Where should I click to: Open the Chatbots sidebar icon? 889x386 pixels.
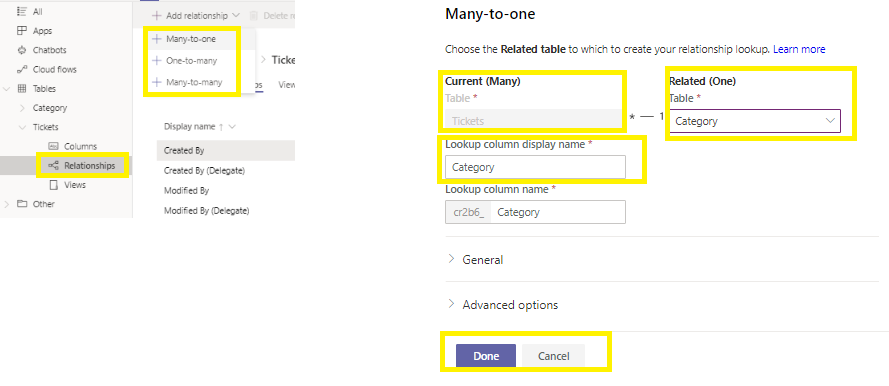click(x=22, y=50)
